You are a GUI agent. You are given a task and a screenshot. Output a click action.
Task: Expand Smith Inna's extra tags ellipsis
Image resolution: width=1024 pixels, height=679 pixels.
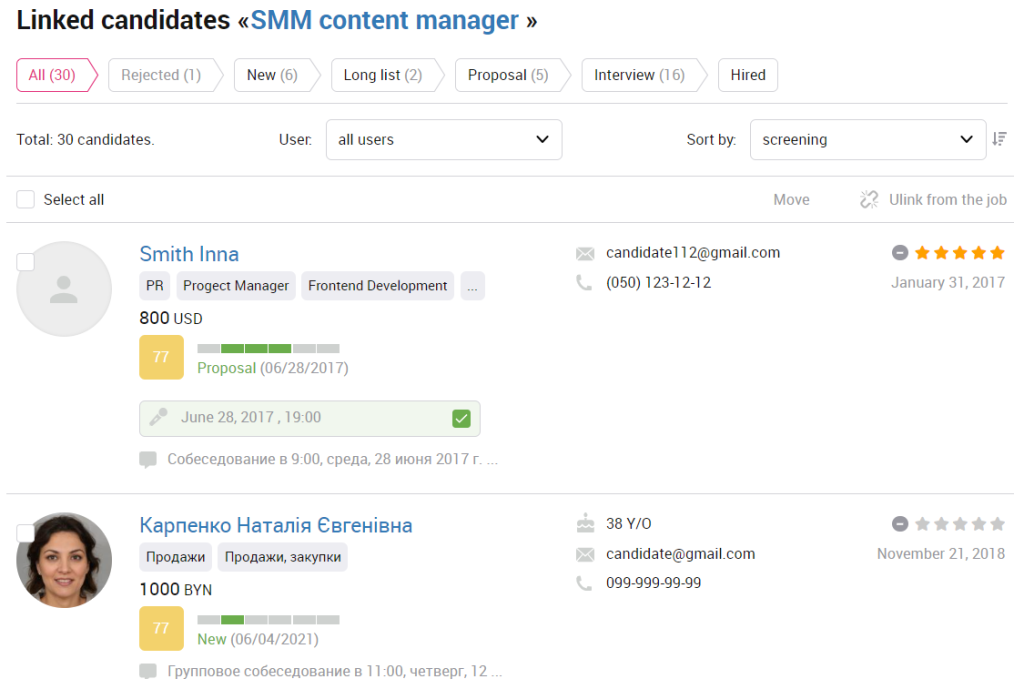[472, 286]
